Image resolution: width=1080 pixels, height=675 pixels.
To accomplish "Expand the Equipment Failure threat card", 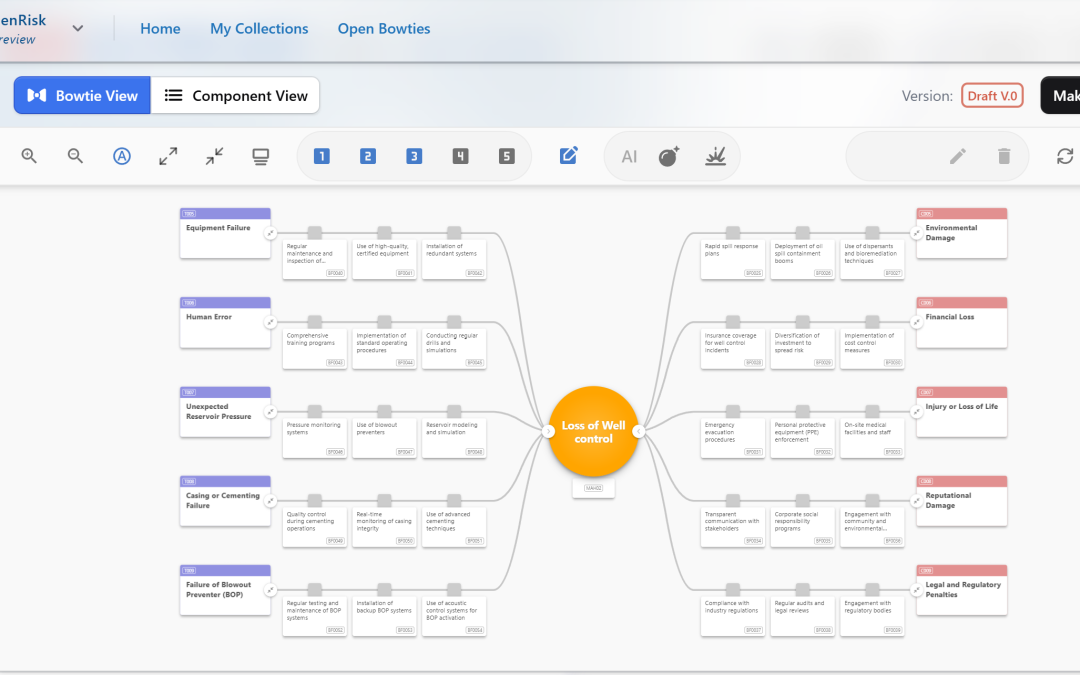I will click(x=268, y=234).
